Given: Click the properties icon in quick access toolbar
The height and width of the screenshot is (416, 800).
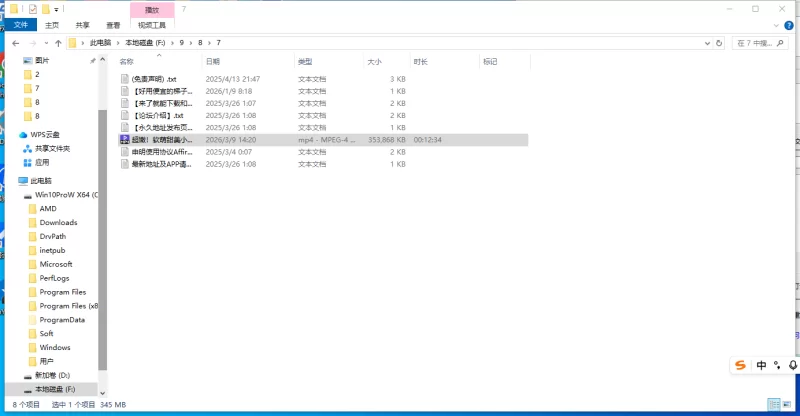Looking at the screenshot, I should point(33,9).
